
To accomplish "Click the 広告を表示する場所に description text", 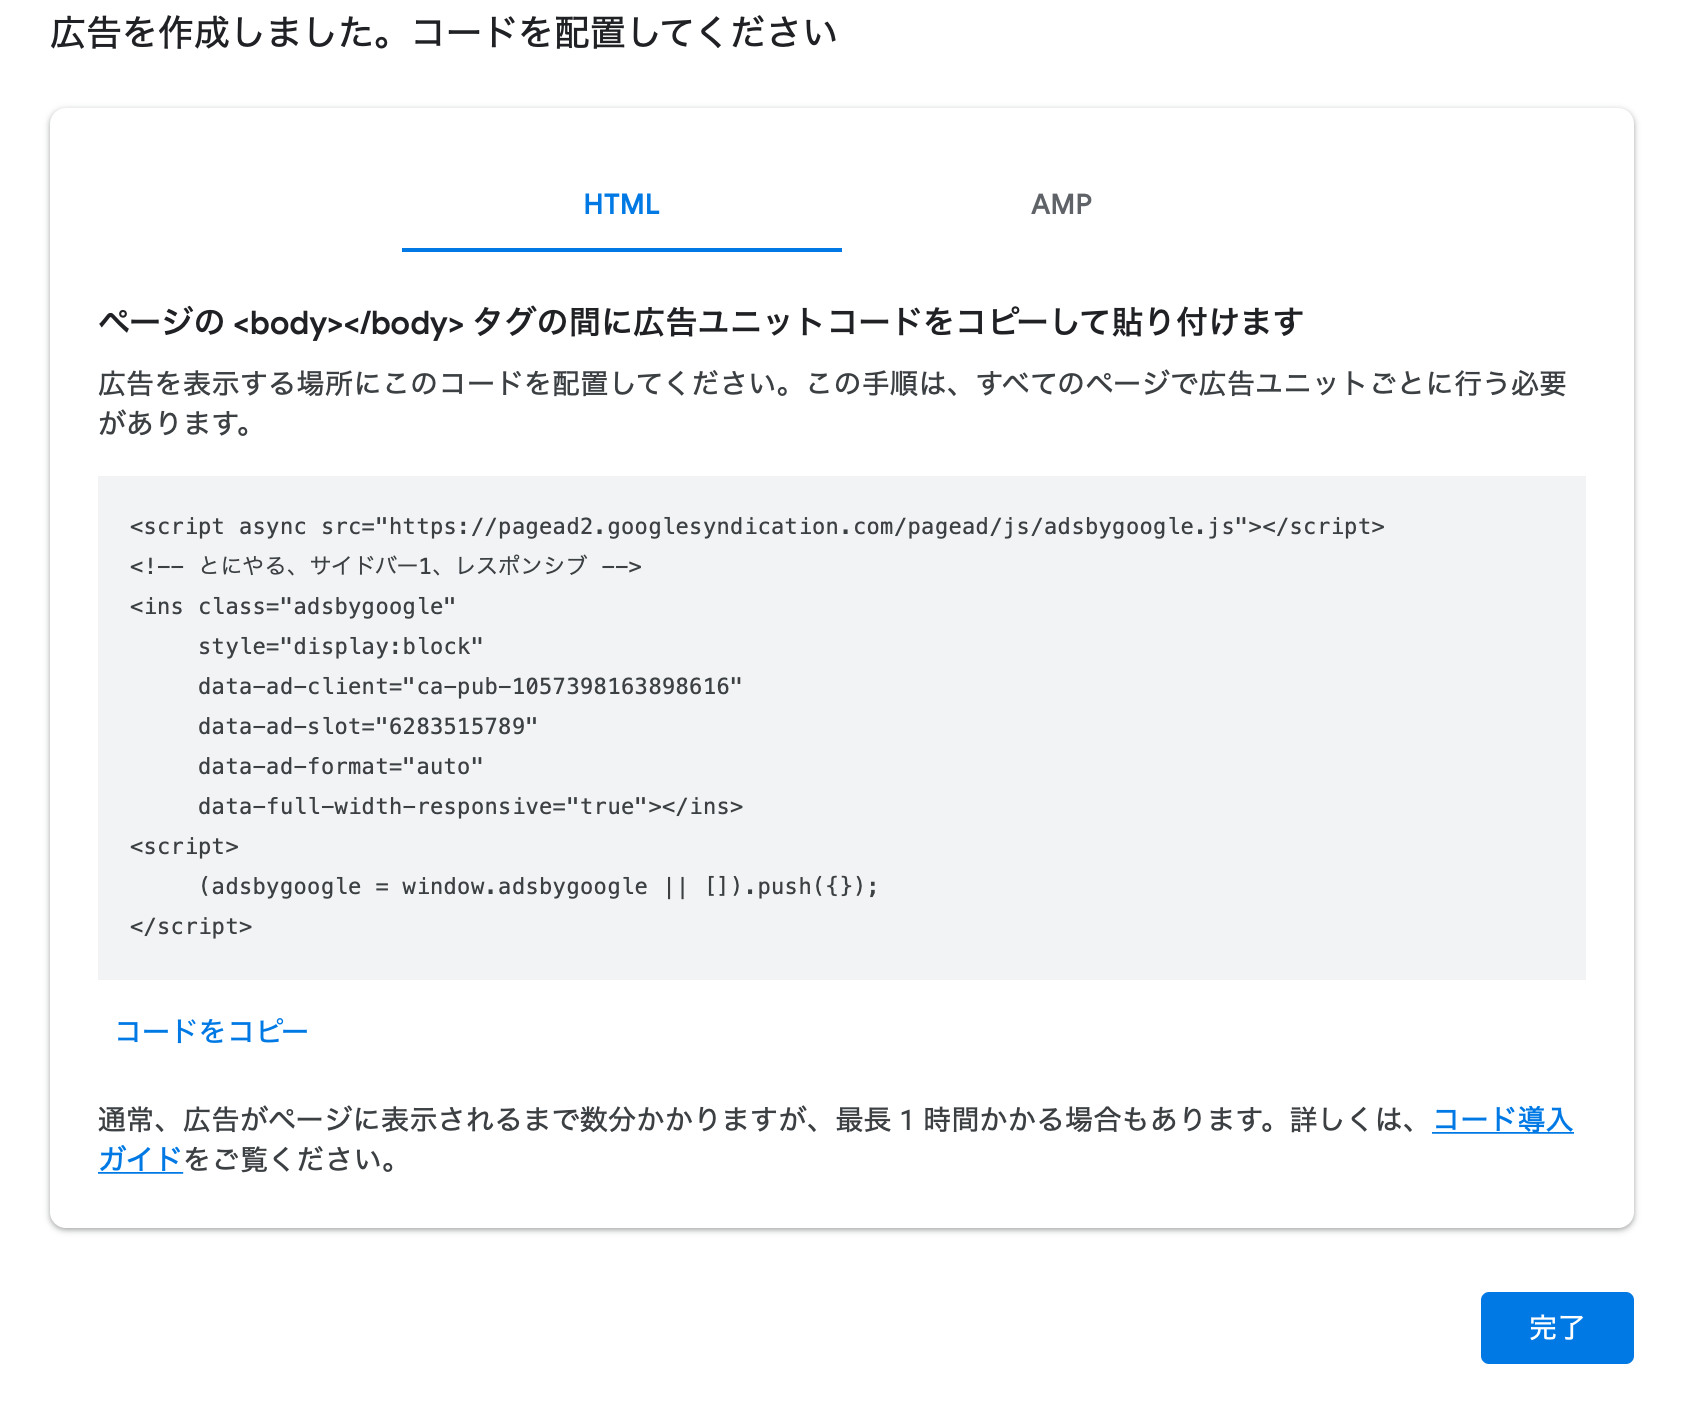I will 832,403.
